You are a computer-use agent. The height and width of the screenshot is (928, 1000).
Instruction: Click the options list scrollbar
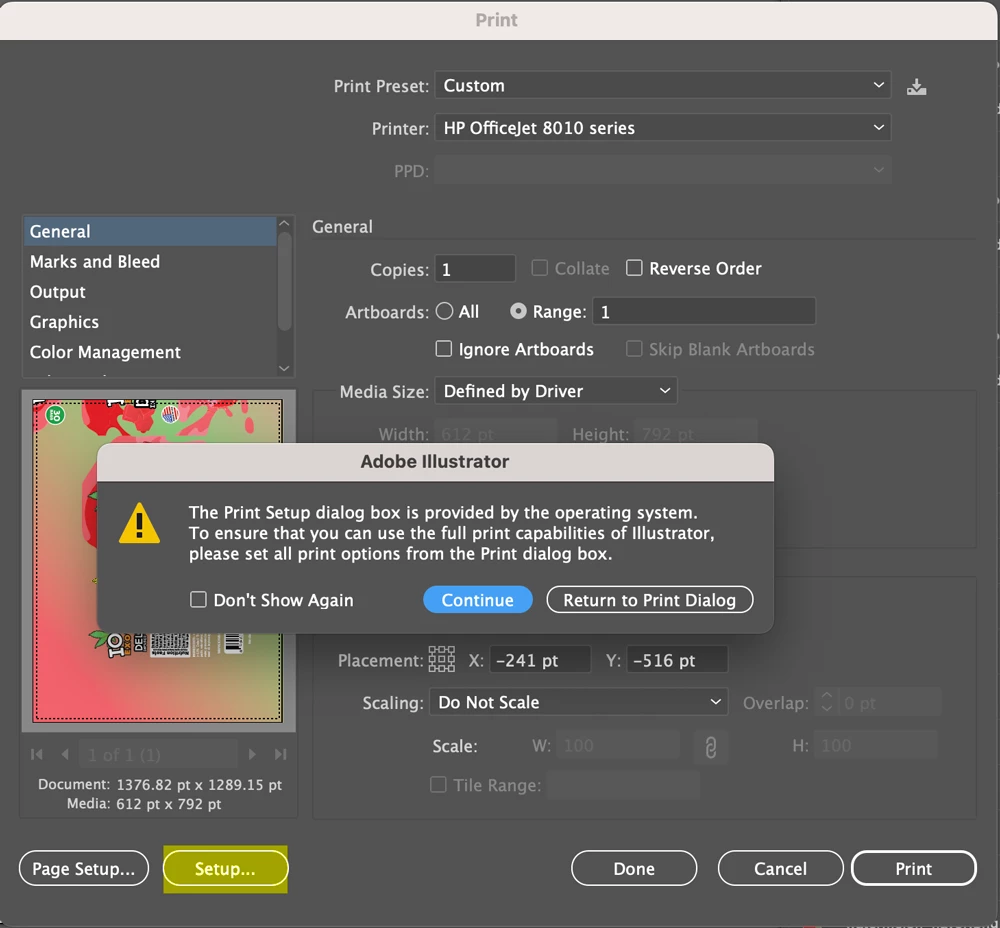tap(284, 281)
